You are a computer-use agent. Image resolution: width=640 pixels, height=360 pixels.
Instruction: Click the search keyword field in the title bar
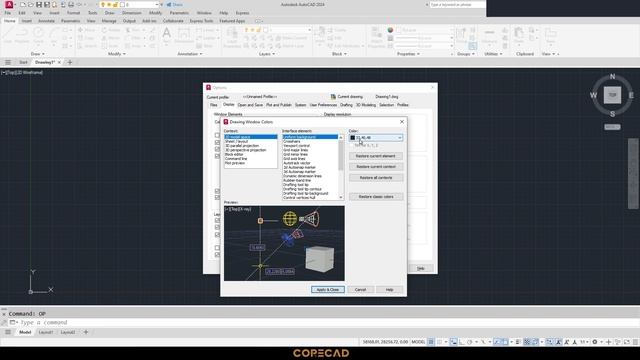[x=457, y=4]
